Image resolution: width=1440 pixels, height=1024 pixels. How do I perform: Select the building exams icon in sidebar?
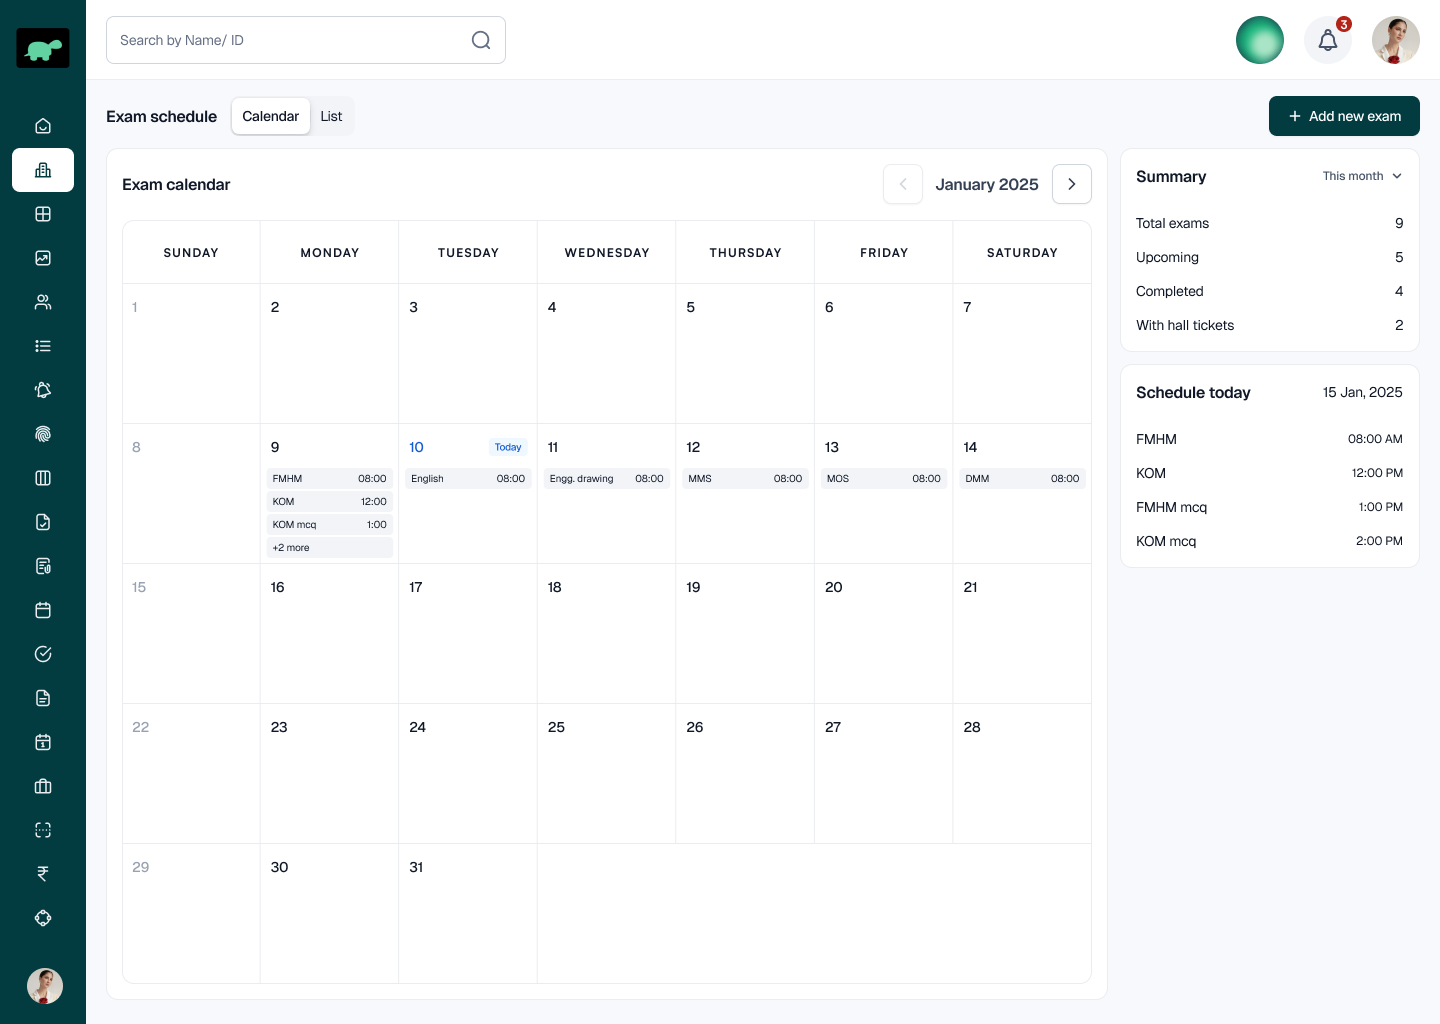pyautogui.click(x=43, y=170)
